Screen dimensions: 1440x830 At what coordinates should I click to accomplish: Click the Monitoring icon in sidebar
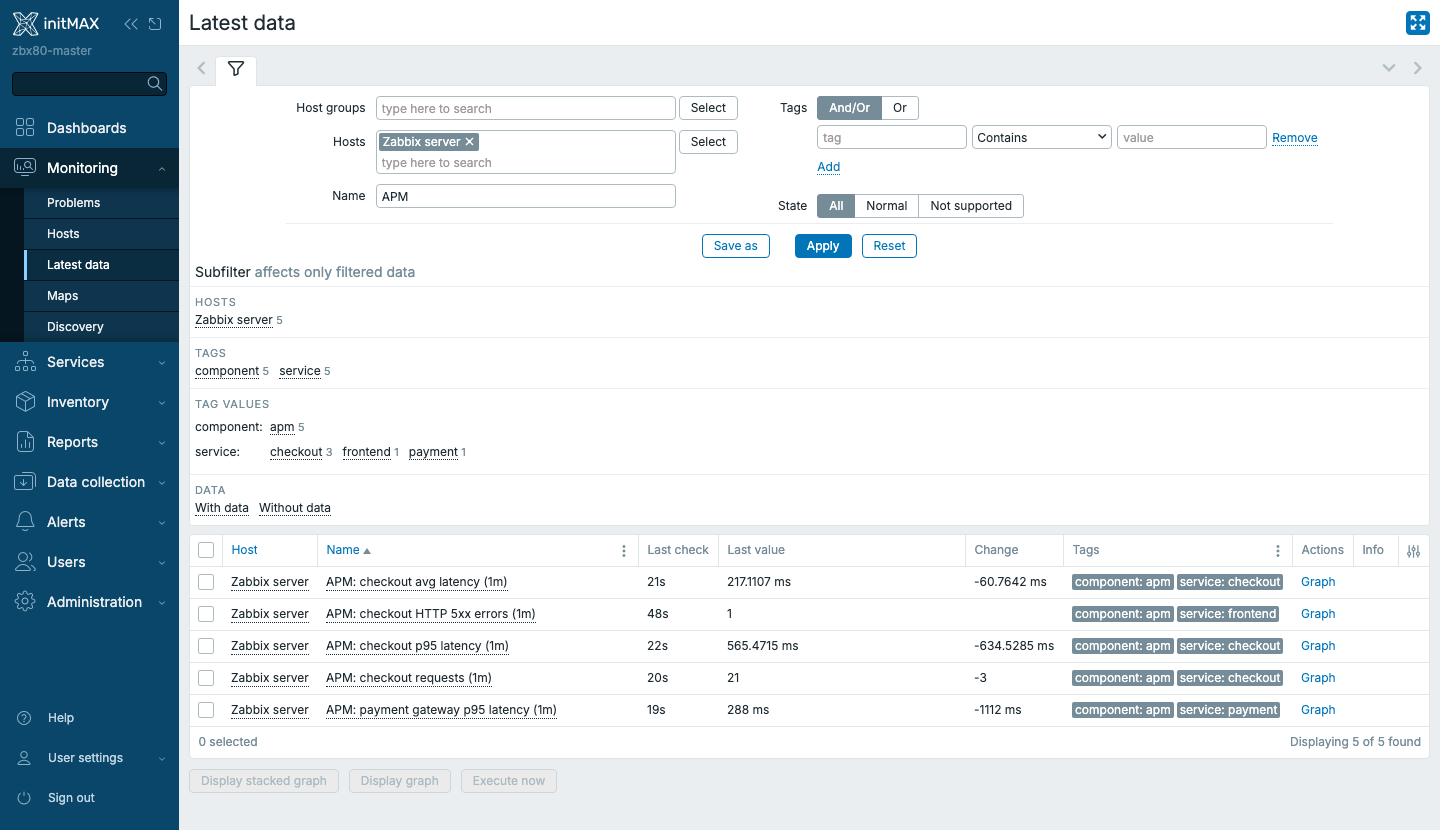(25, 168)
